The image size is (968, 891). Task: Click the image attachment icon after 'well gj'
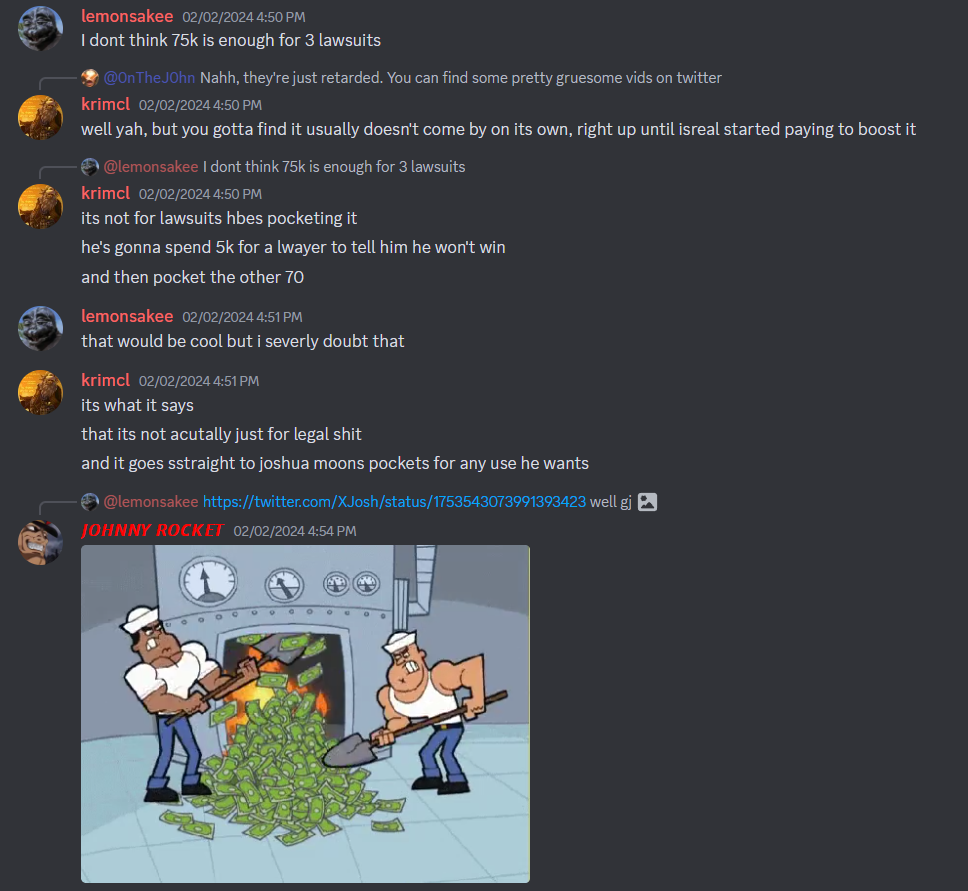647,501
